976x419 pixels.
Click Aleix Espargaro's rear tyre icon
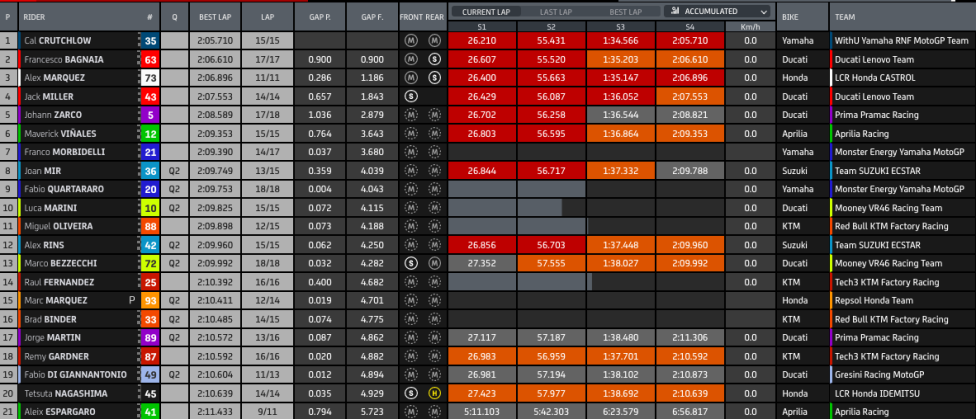click(434, 412)
